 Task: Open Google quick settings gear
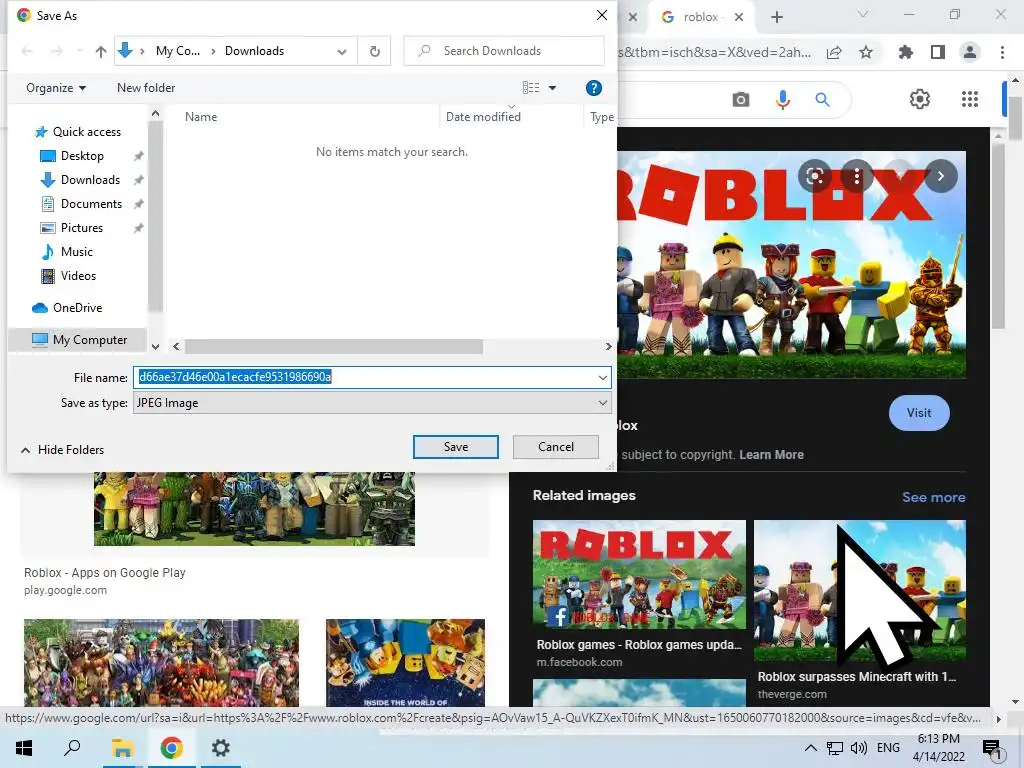(920, 99)
